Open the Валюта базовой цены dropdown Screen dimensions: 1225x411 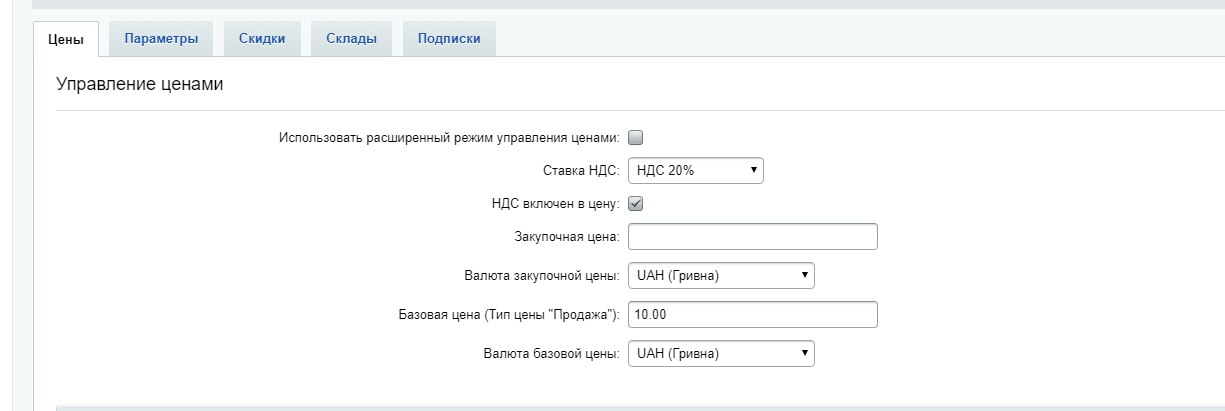click(x=720, y=353)
